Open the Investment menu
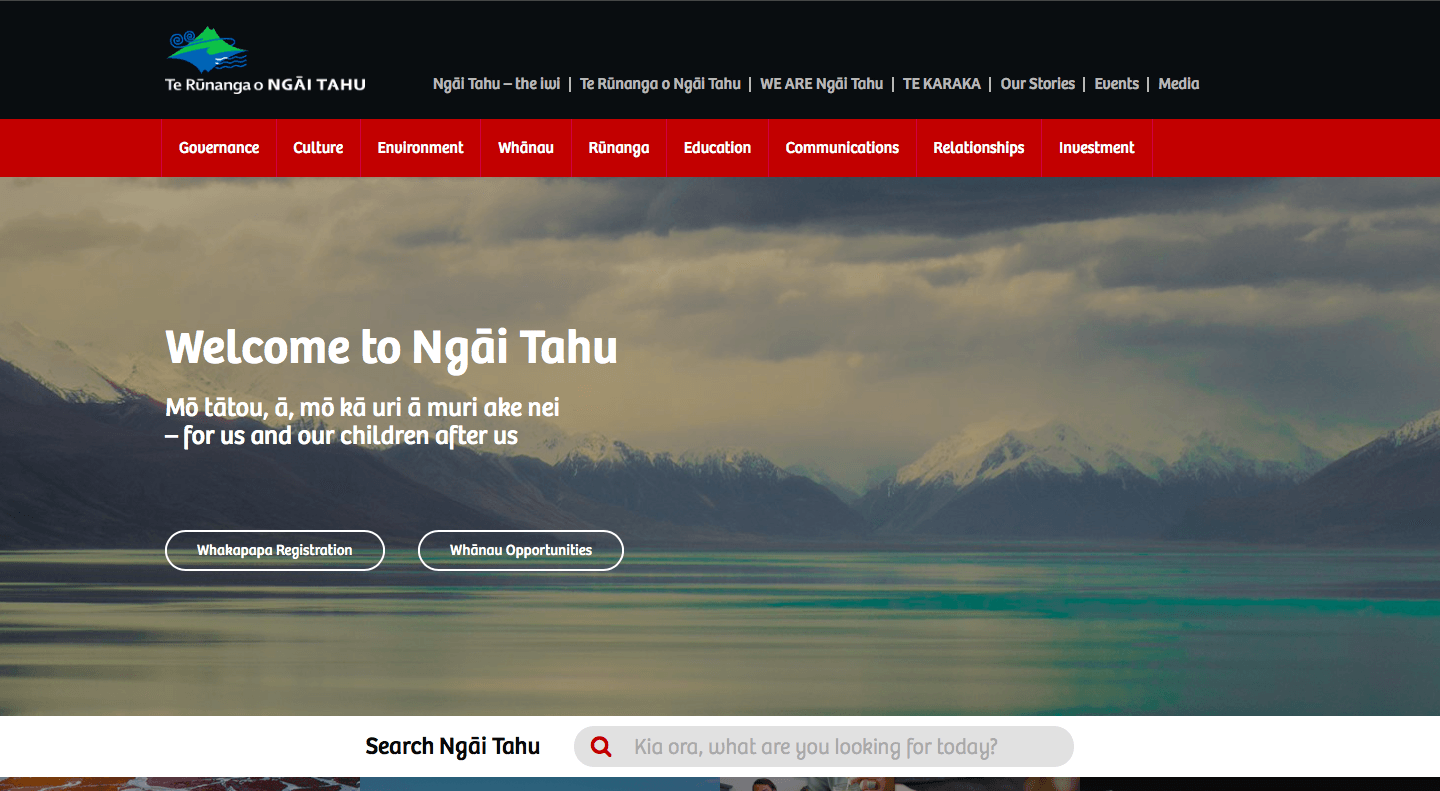The height and width of the screenshot is (791, 1440). [x=1097, y=148]
